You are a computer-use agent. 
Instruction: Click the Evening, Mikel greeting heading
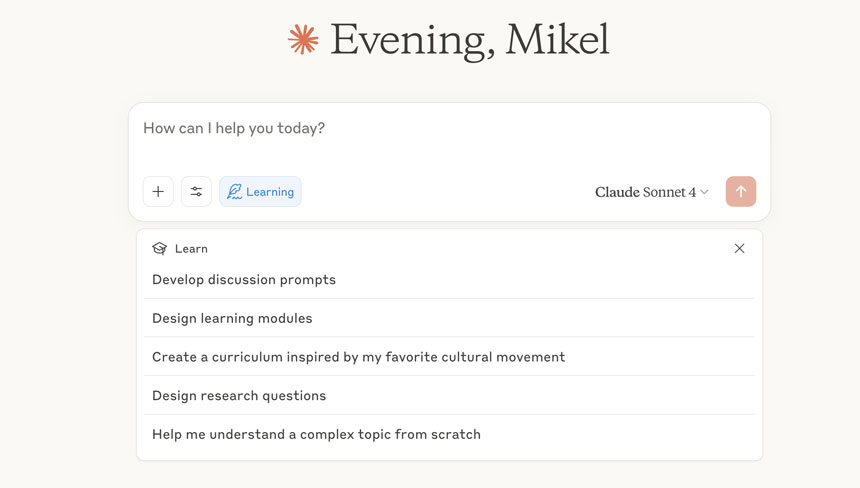click(470, 40)
